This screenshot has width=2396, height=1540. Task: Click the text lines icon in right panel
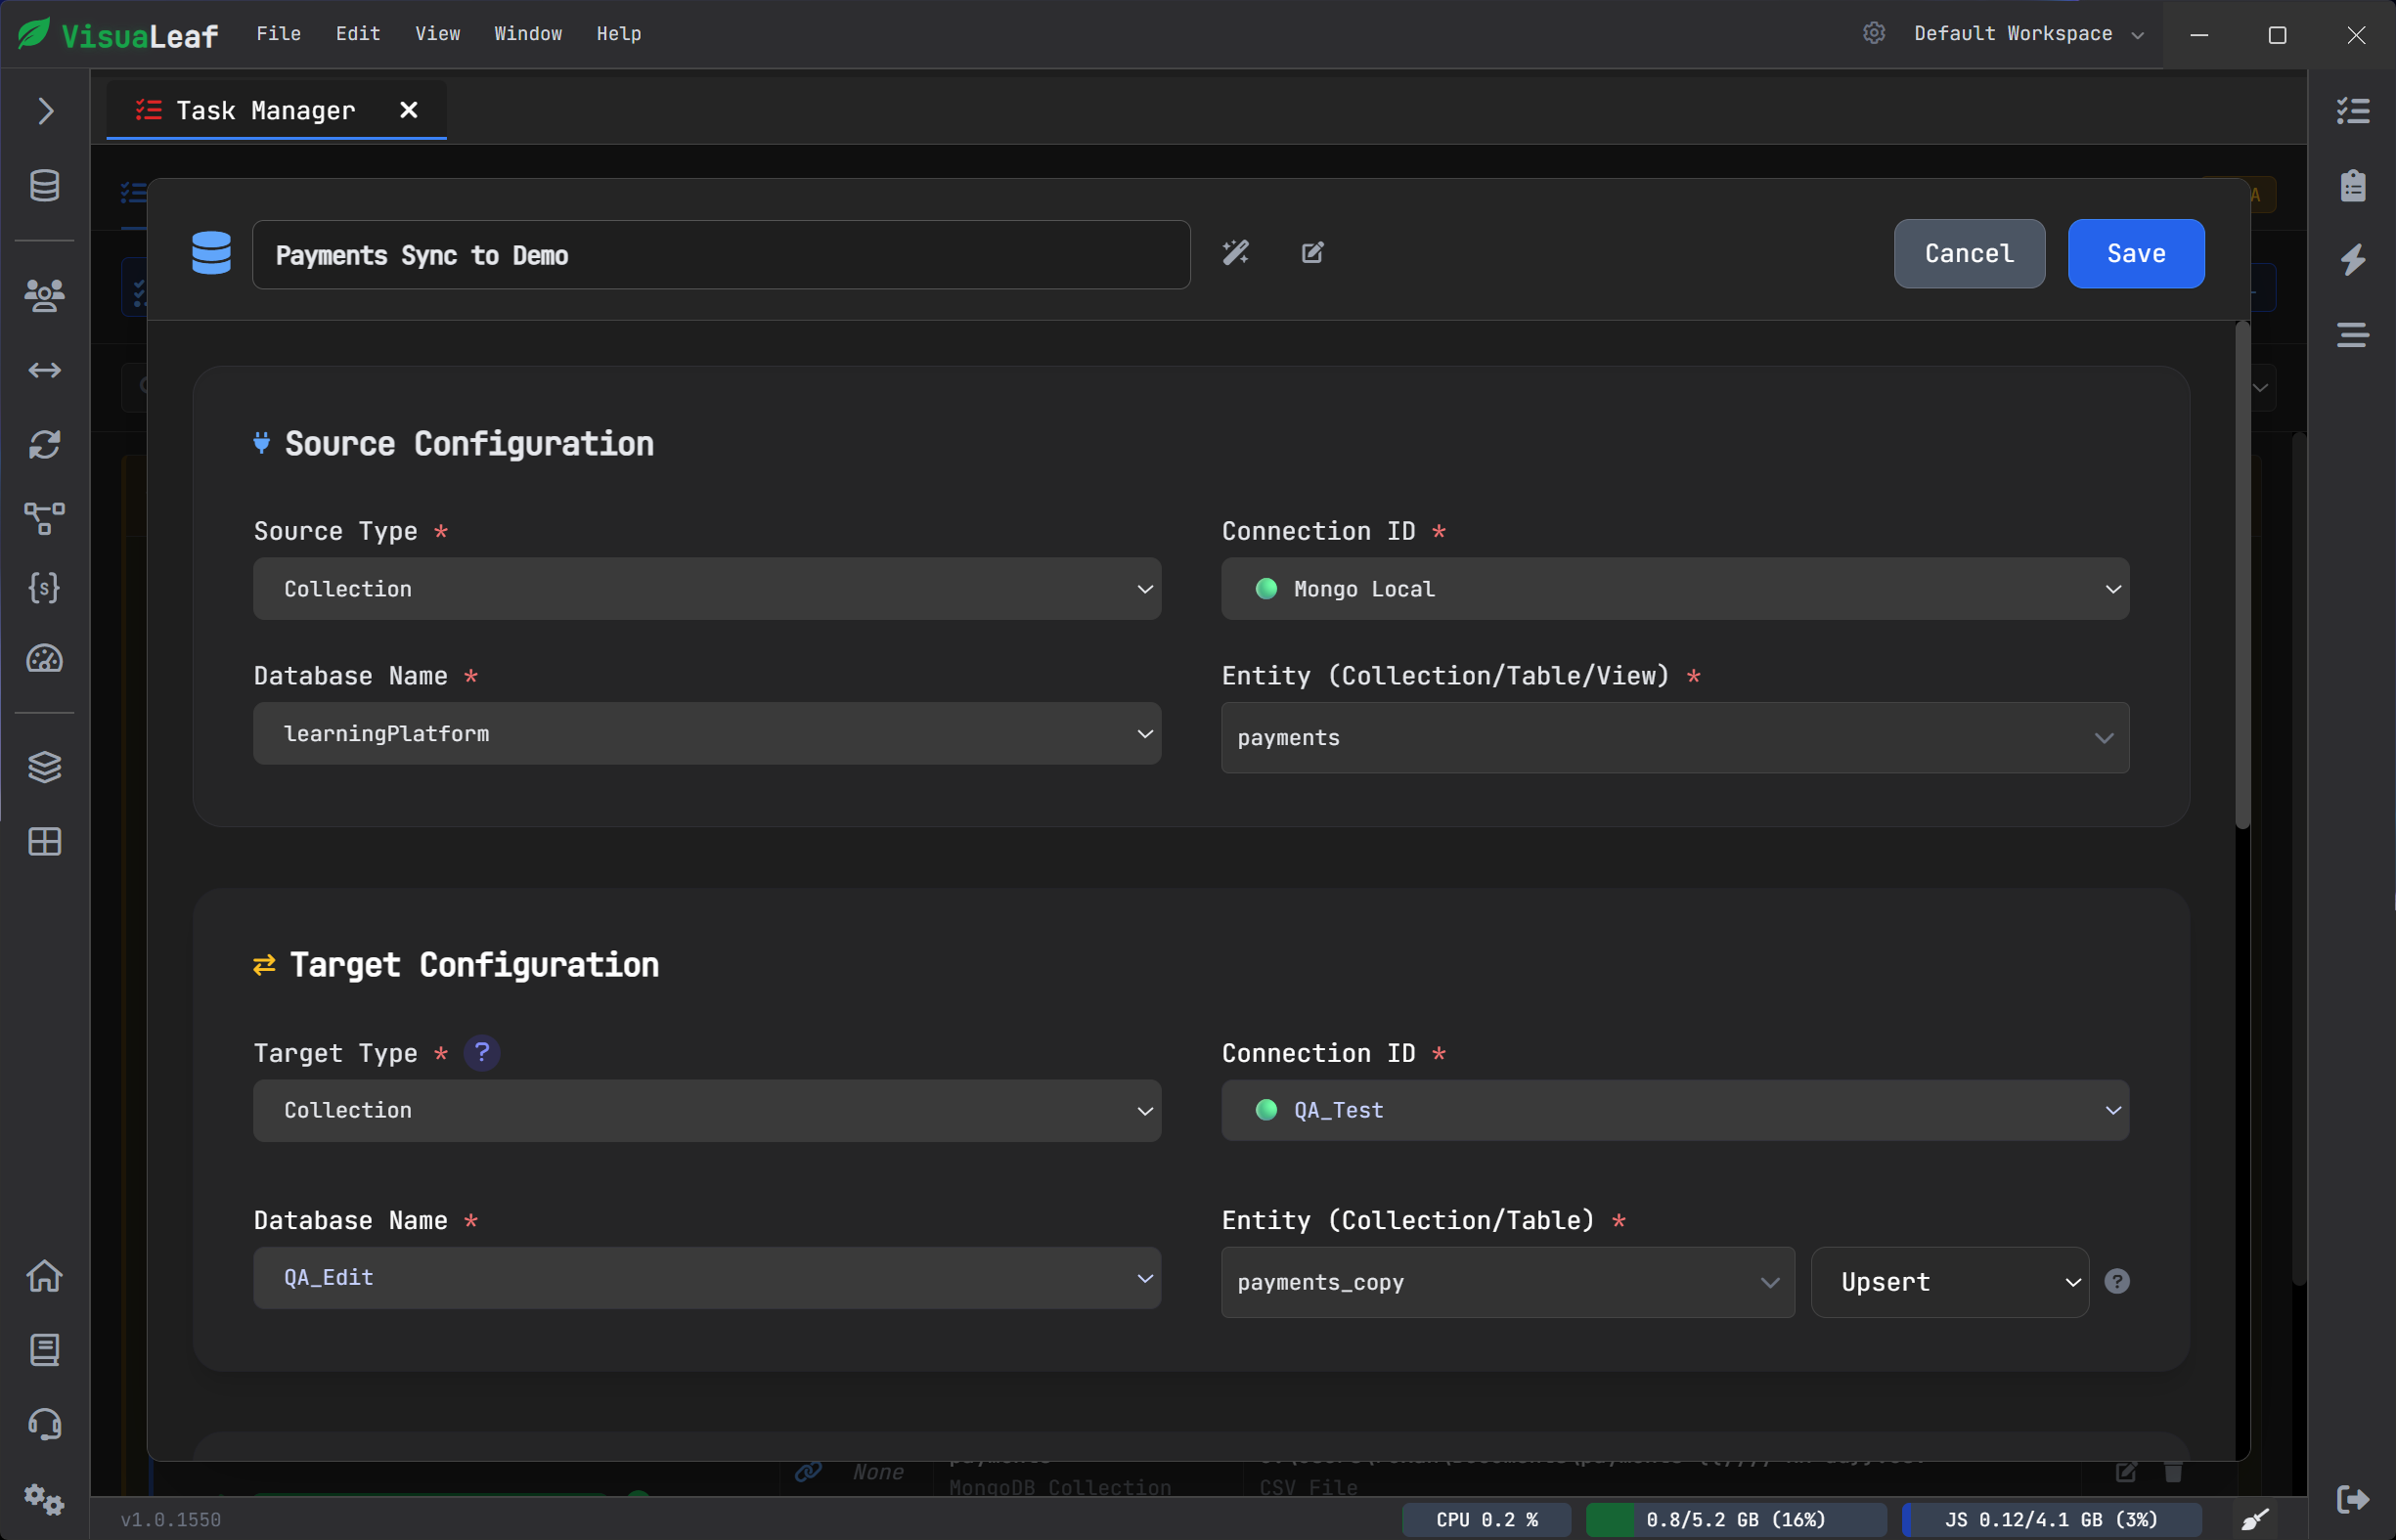[x=2353, y=335]
